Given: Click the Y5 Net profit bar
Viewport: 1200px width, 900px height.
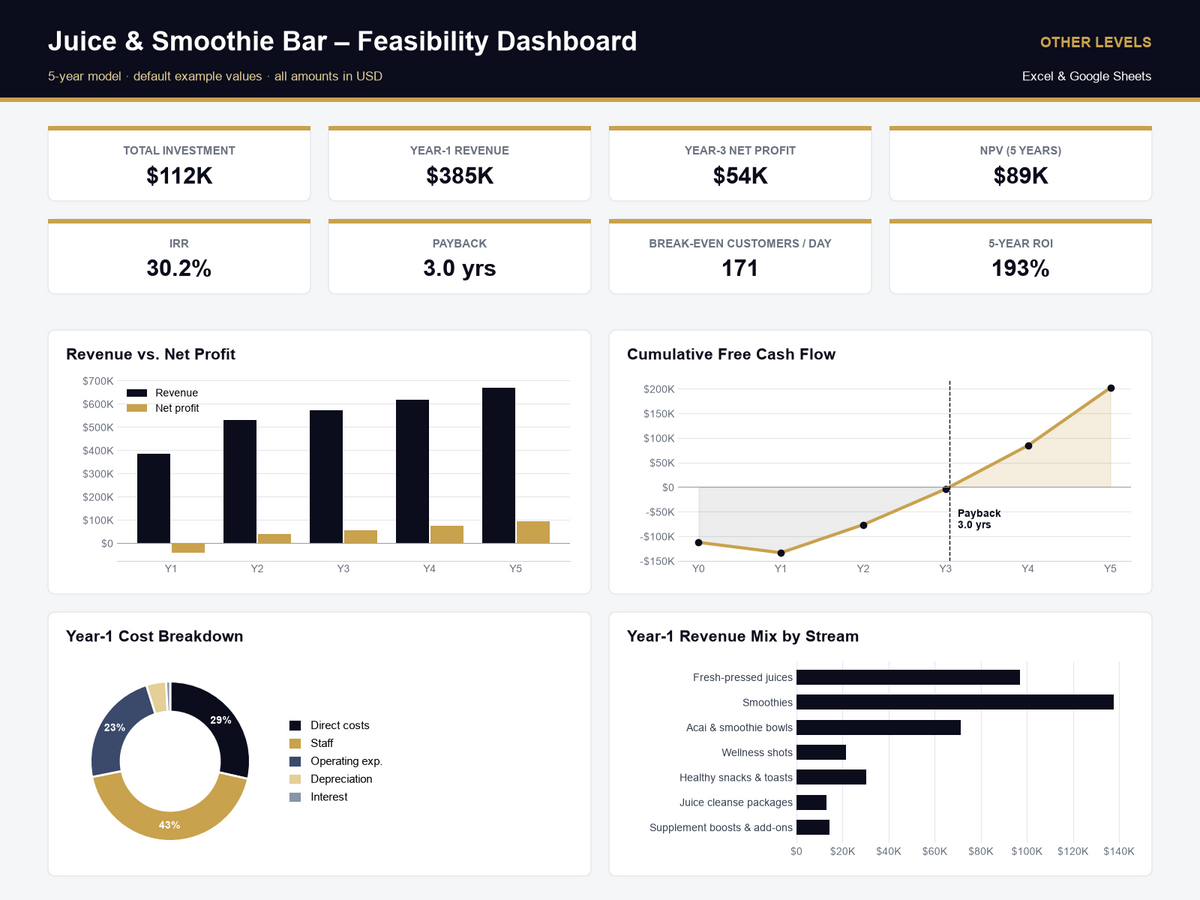Looking at the screenshot, I should [533, 533].
